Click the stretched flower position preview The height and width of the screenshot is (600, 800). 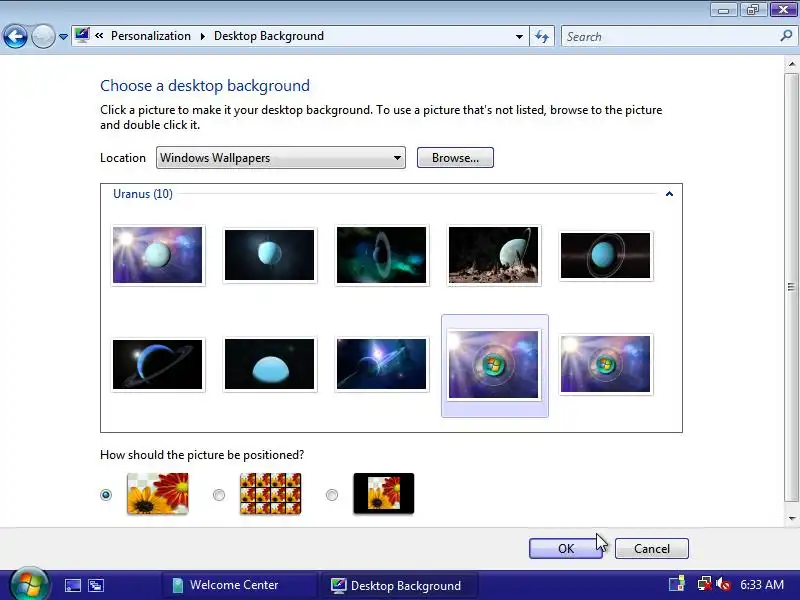[x=158, y=493]
